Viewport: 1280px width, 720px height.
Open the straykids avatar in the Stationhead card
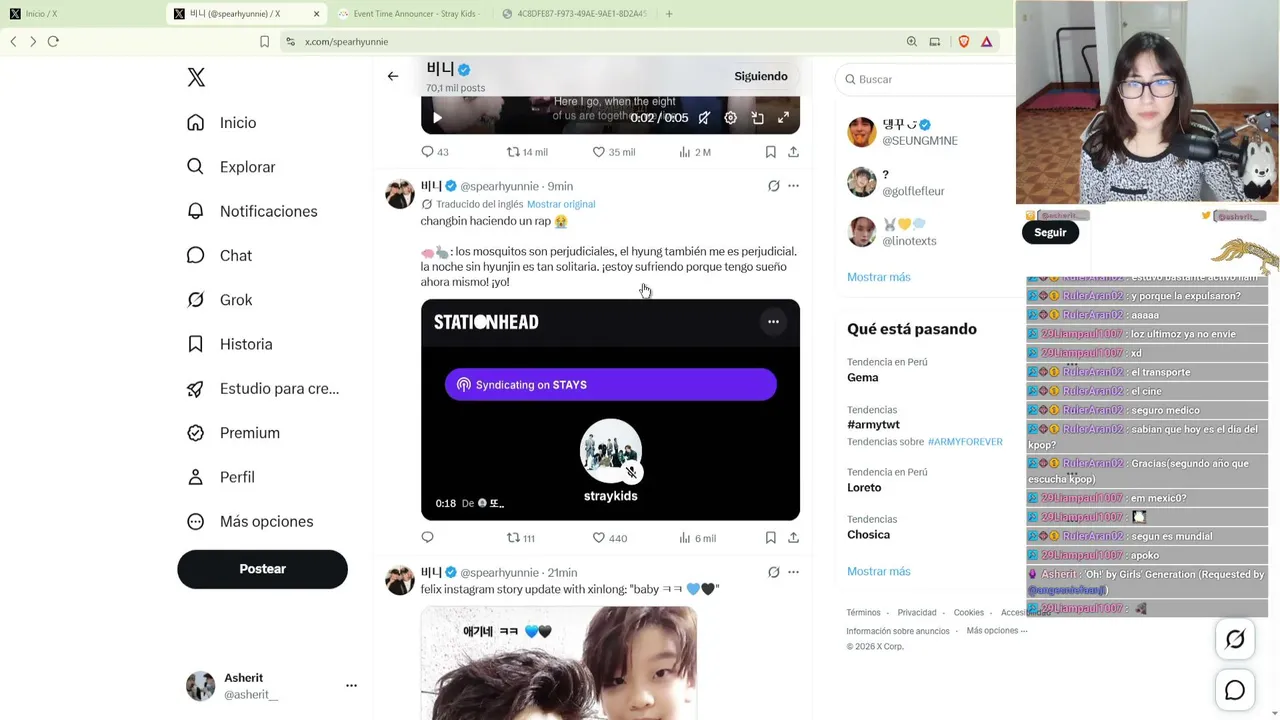611,450
